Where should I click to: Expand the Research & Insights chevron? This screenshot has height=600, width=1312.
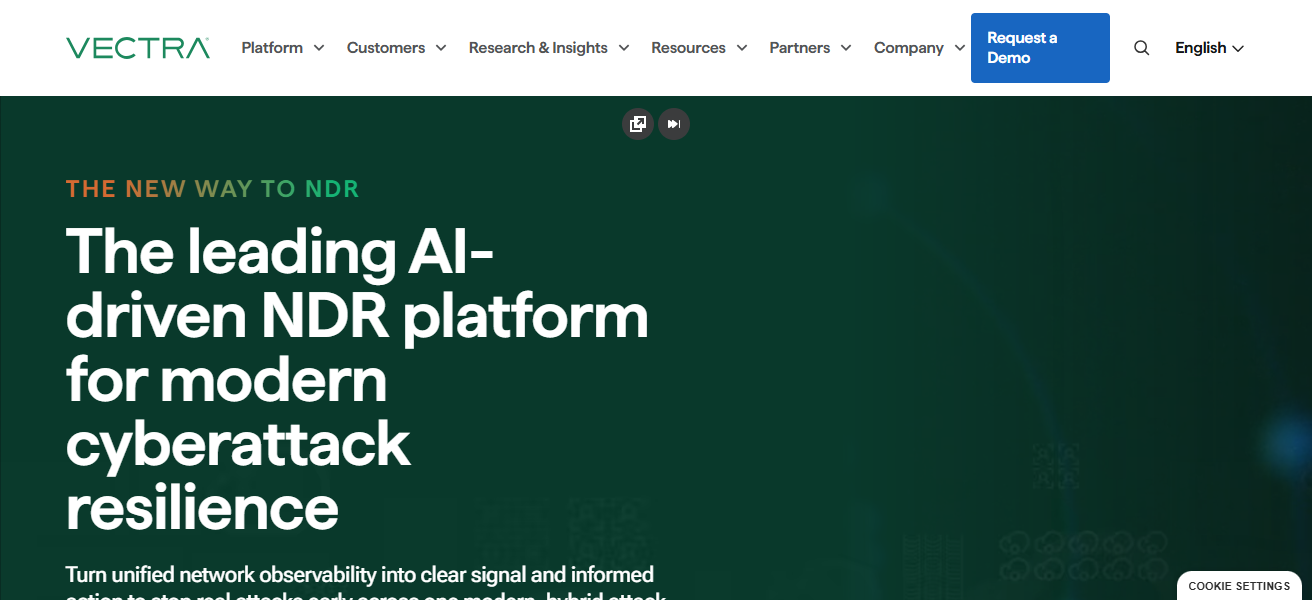pyautogui.click(x=624, y=47)
